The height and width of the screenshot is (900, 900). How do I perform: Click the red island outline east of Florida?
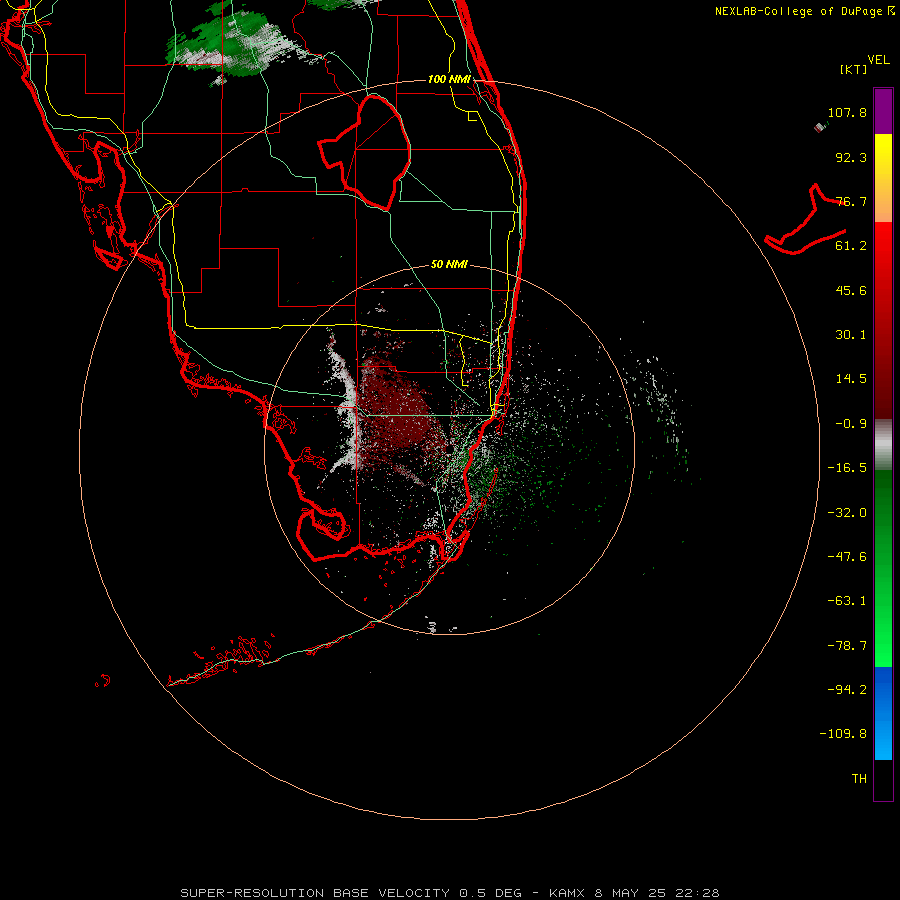(x=805, y=219)
